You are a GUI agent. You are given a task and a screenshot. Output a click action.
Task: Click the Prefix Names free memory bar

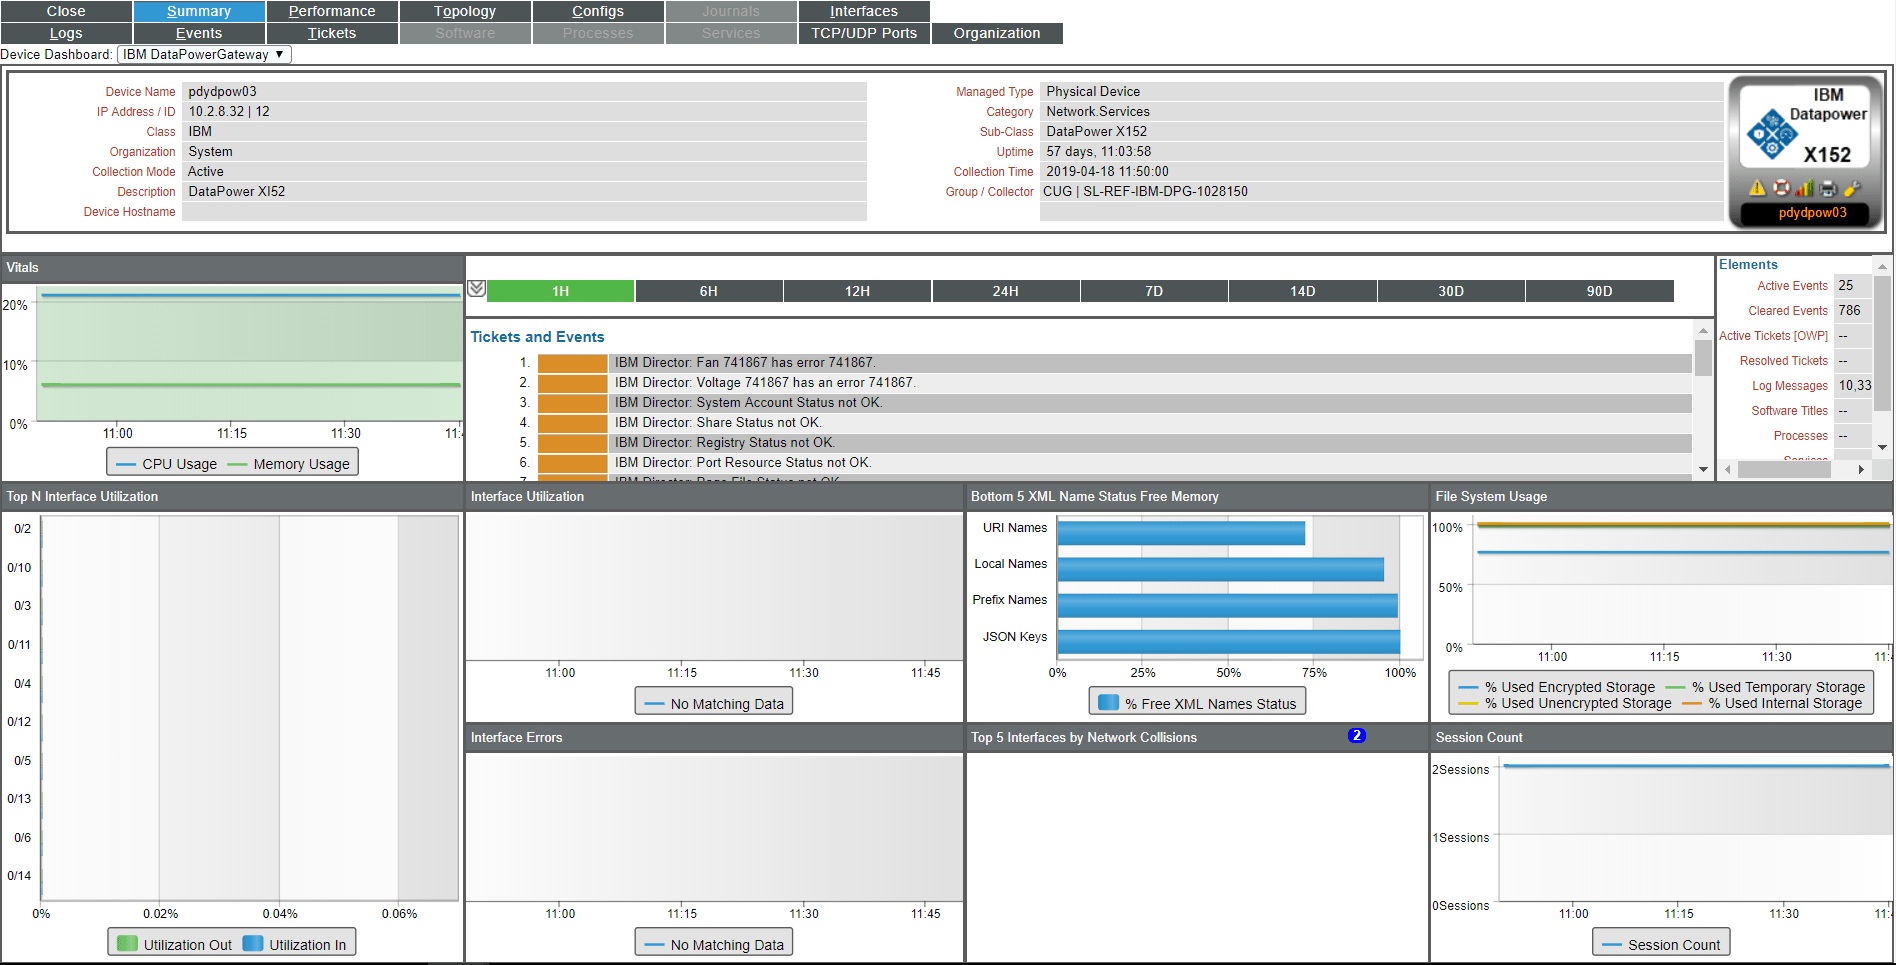click(x=1228, y=605)
